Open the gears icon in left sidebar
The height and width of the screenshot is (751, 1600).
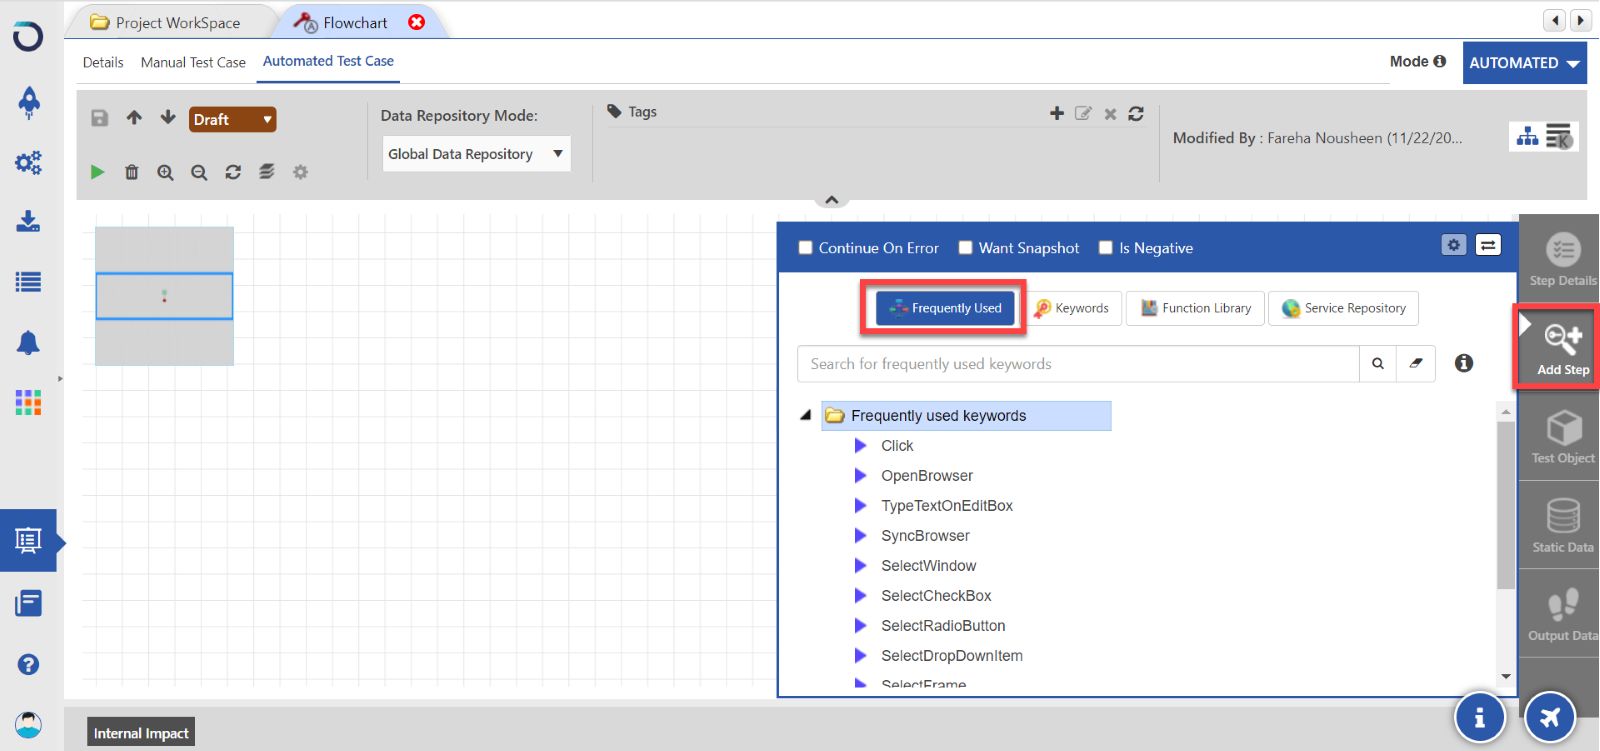pos(28,162)
